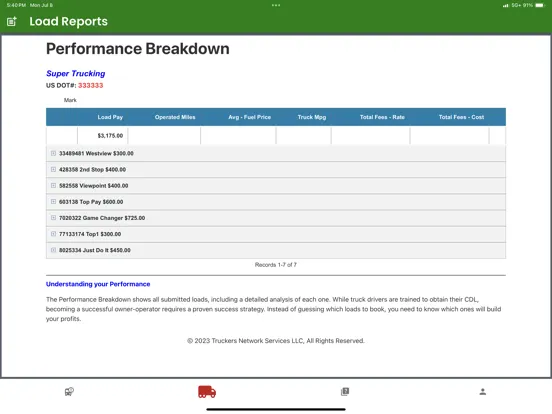Open the profile tab in the bottom bar
Viewport: 552px width, 414px height.
tap(483, 391)
